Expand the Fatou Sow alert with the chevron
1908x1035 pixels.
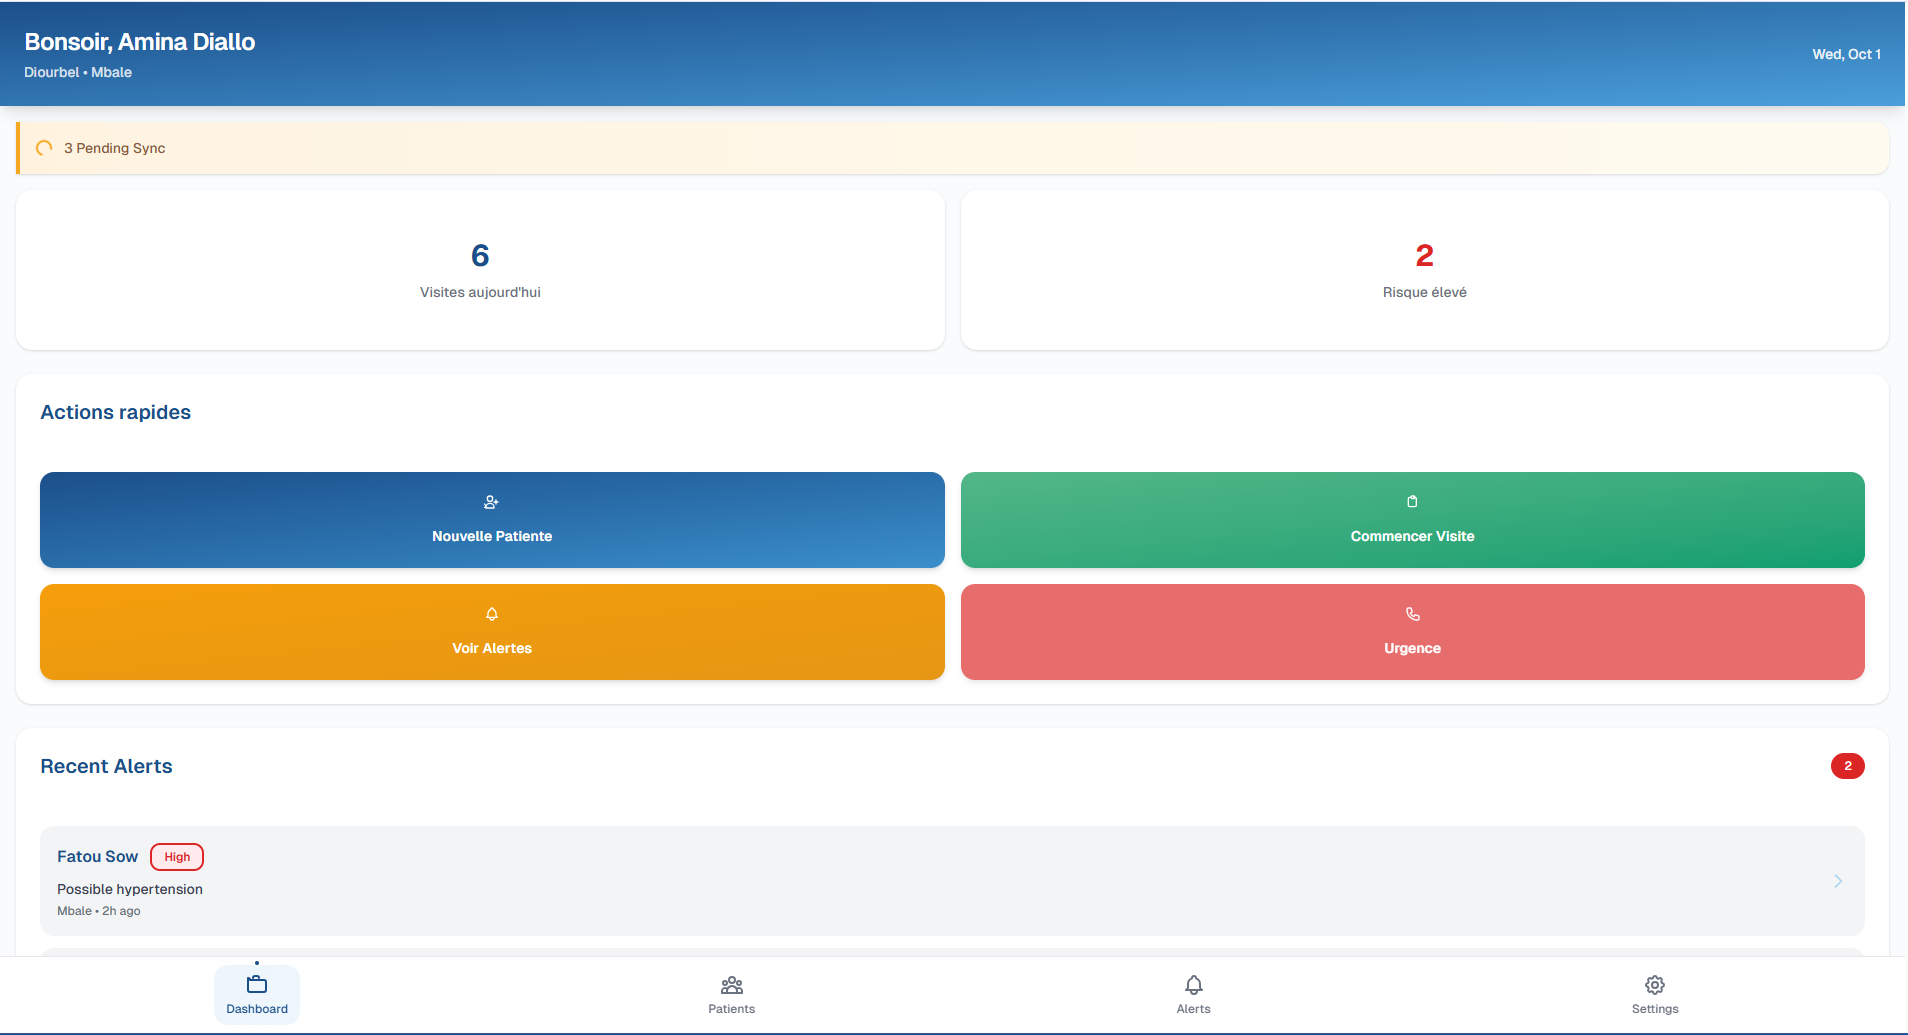[x=1838, y=881]
